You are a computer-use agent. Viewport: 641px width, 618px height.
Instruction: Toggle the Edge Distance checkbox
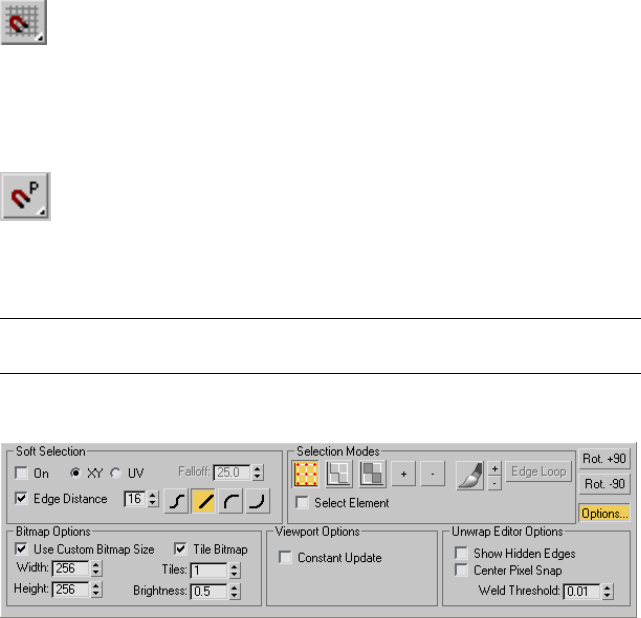point(21,498)
